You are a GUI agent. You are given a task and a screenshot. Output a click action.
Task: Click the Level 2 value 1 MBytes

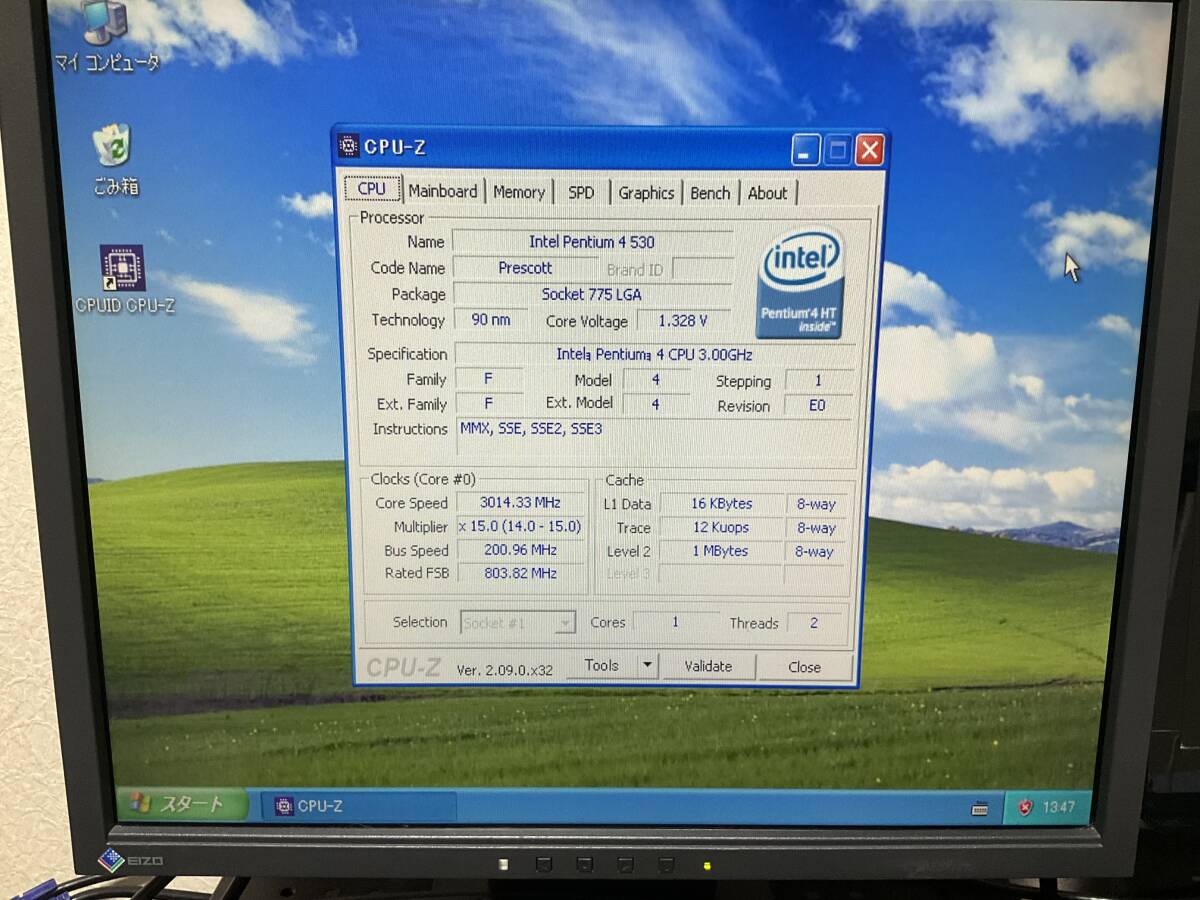(722, 551)
